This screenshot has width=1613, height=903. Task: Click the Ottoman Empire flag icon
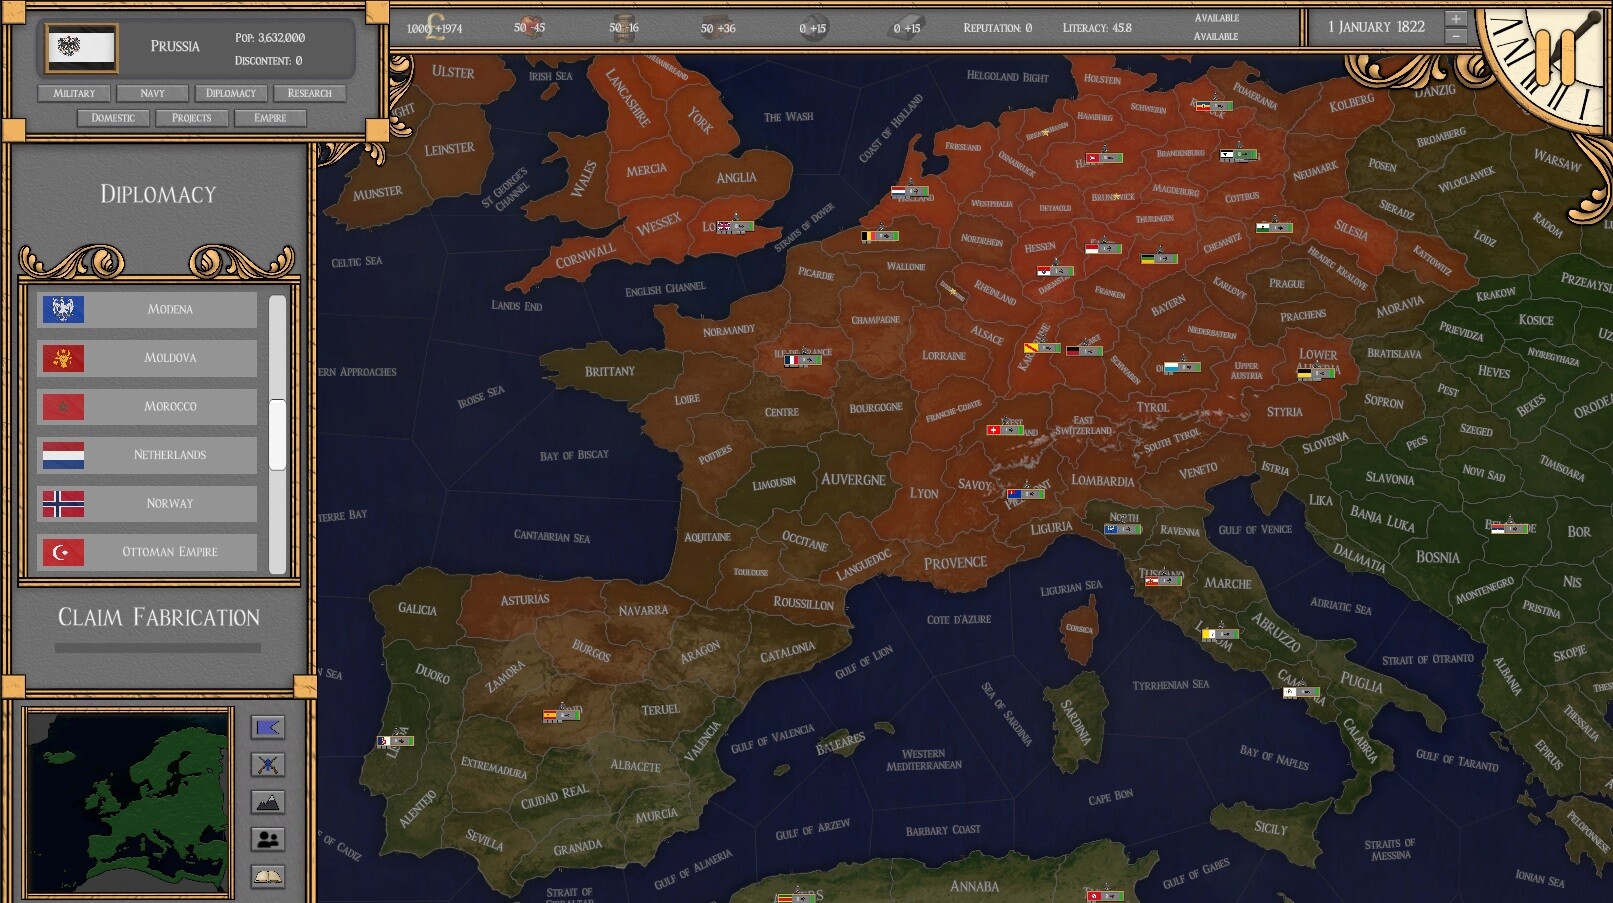[x=63, y=552]
